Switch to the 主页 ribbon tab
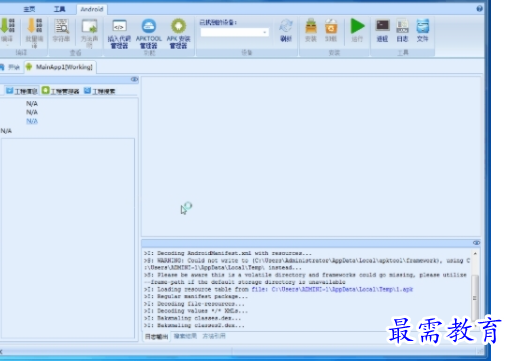This screenshot has width=510, height=362. pos(29,9)
